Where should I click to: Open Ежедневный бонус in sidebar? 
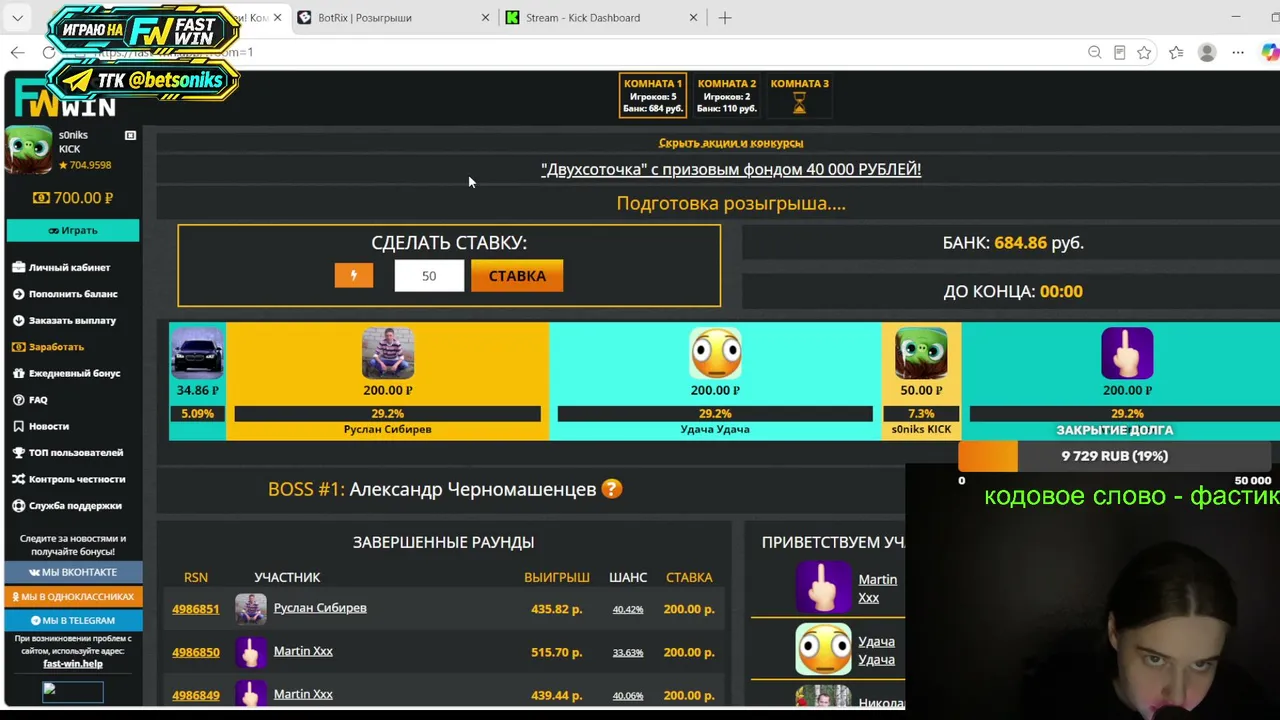tap(66, 374)
